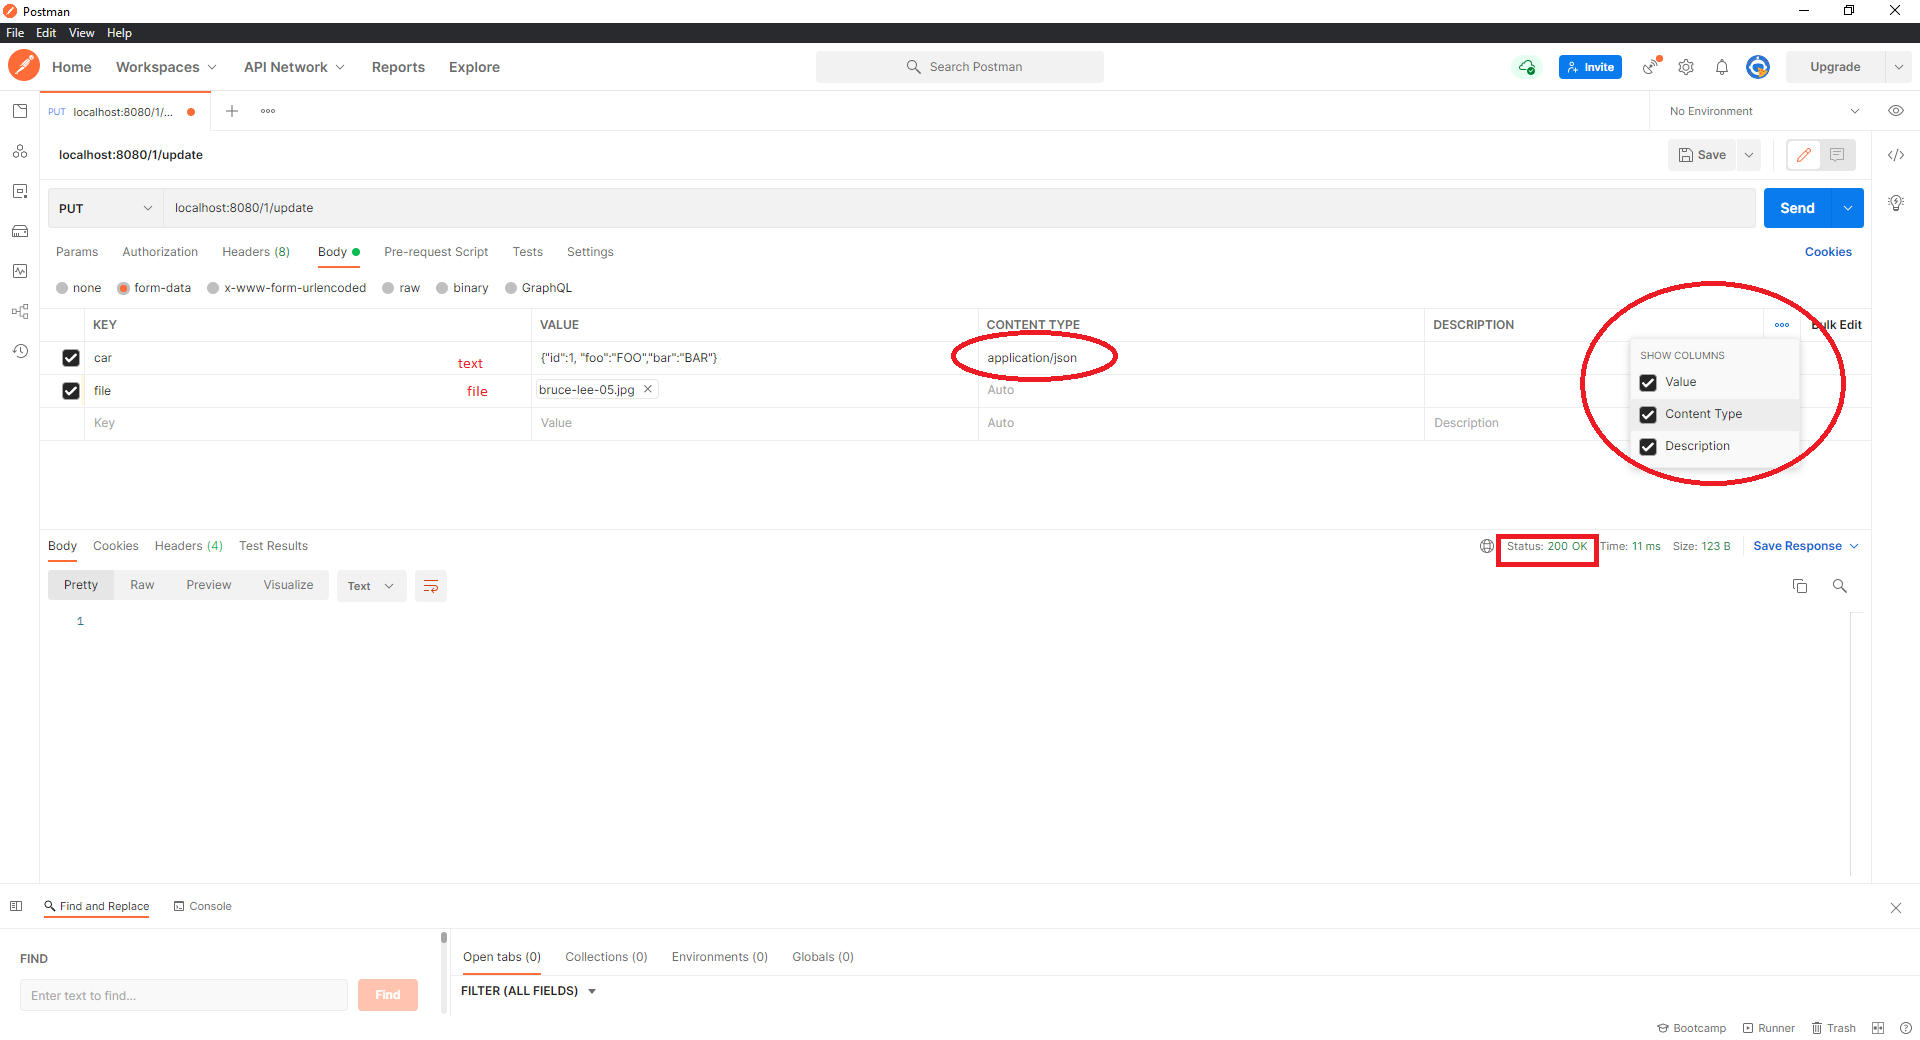Open the Collections sidebar icon

20,111
